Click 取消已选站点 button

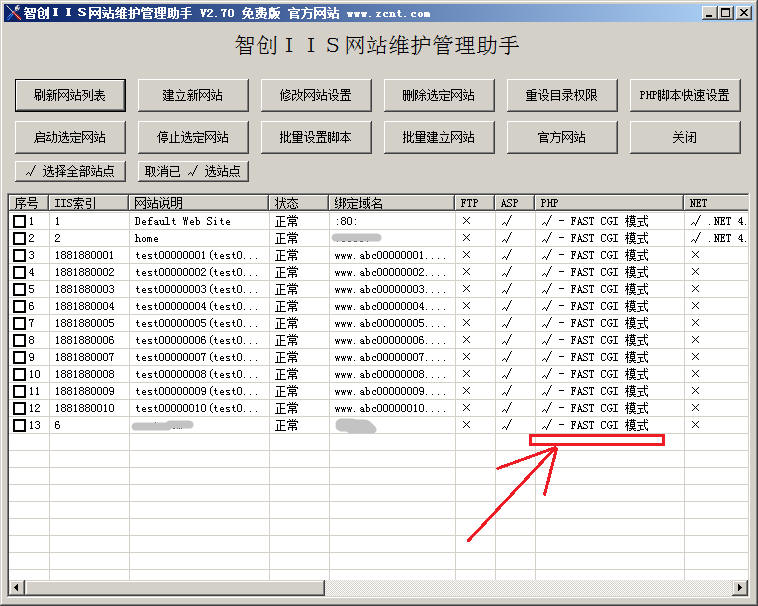coord(193,171)
